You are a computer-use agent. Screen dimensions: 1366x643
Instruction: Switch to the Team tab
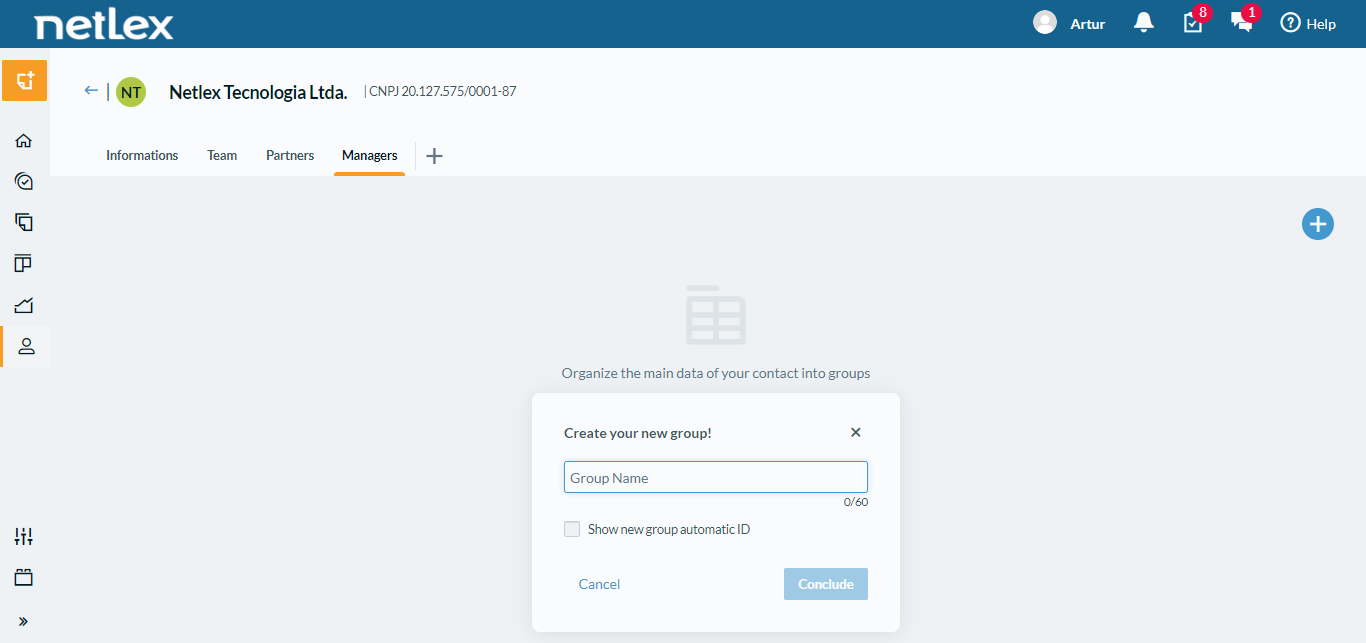[222, 155]
